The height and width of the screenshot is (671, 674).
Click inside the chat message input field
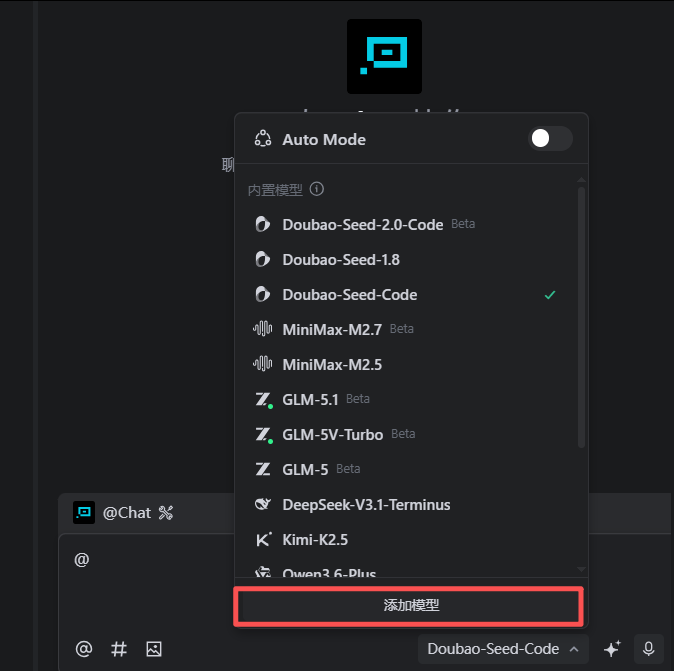point(146,582)
